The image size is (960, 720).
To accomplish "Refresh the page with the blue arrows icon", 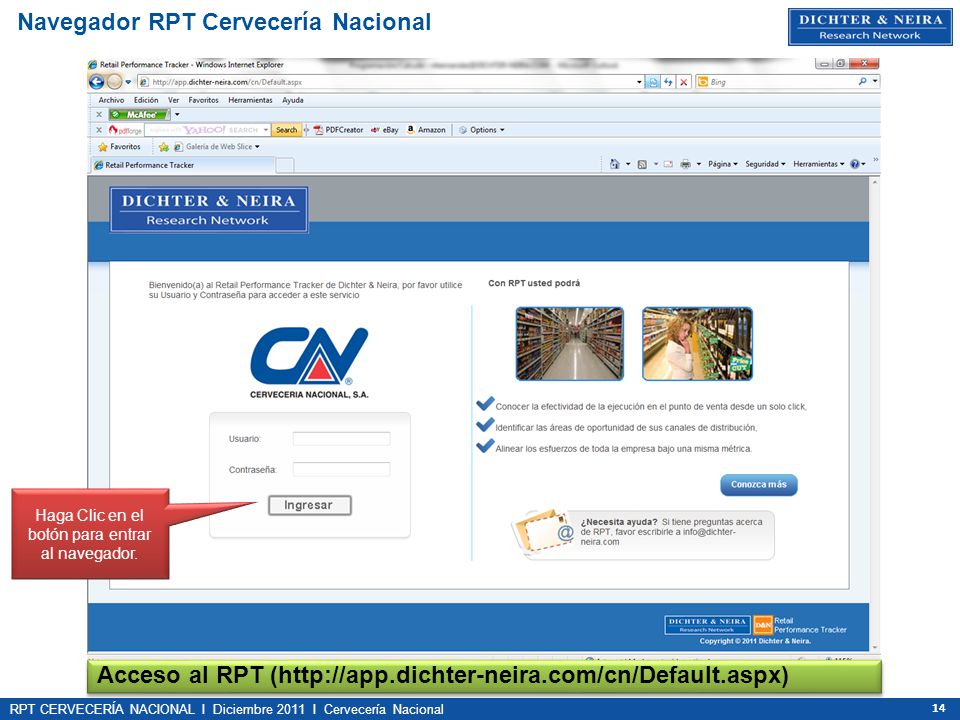I will [668, 81].
